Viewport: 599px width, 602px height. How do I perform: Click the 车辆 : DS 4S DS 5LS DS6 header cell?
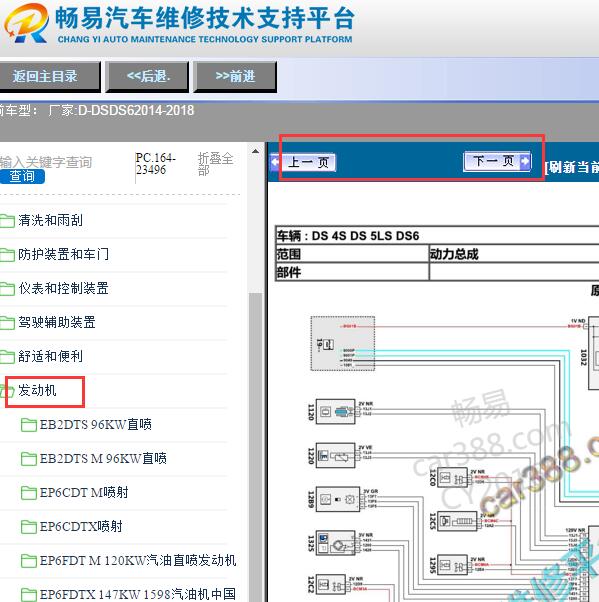(437, 235)
